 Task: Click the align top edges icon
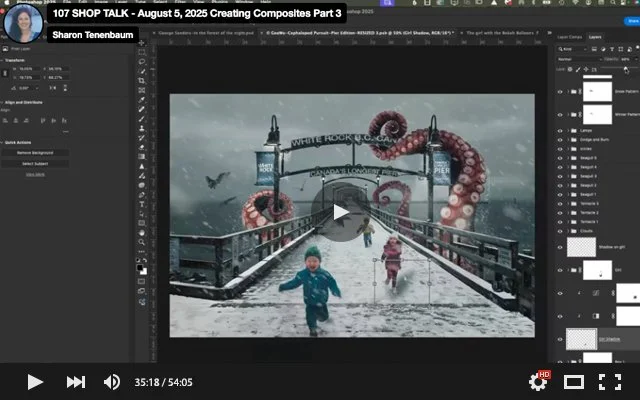43,120
